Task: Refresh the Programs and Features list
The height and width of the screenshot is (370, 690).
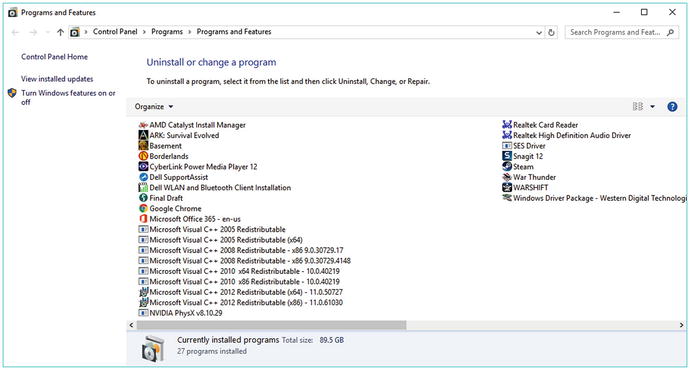Action: (x=551, y=32)
